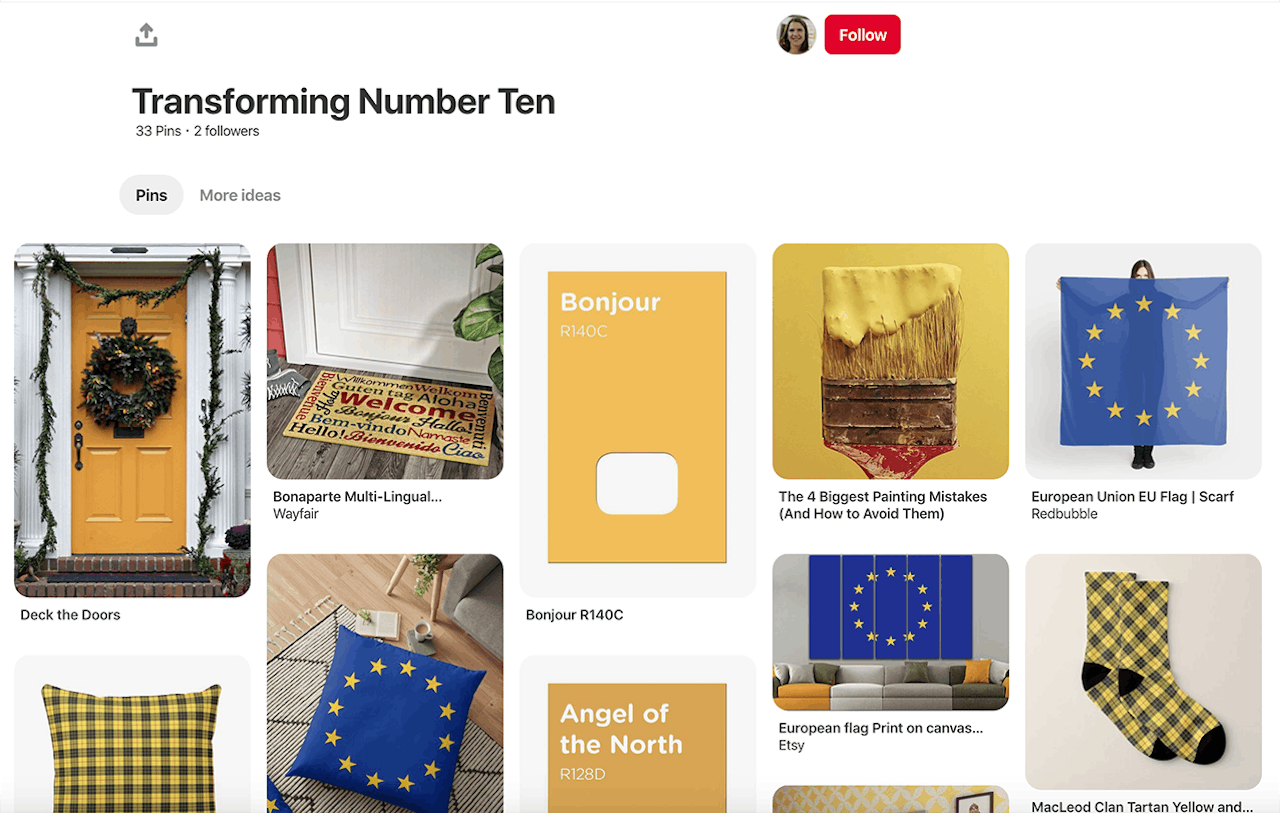This screenshot has height=813, width=1280.
Task: Open the multilingual Welcome doormat pin
Action: [385, 361]
